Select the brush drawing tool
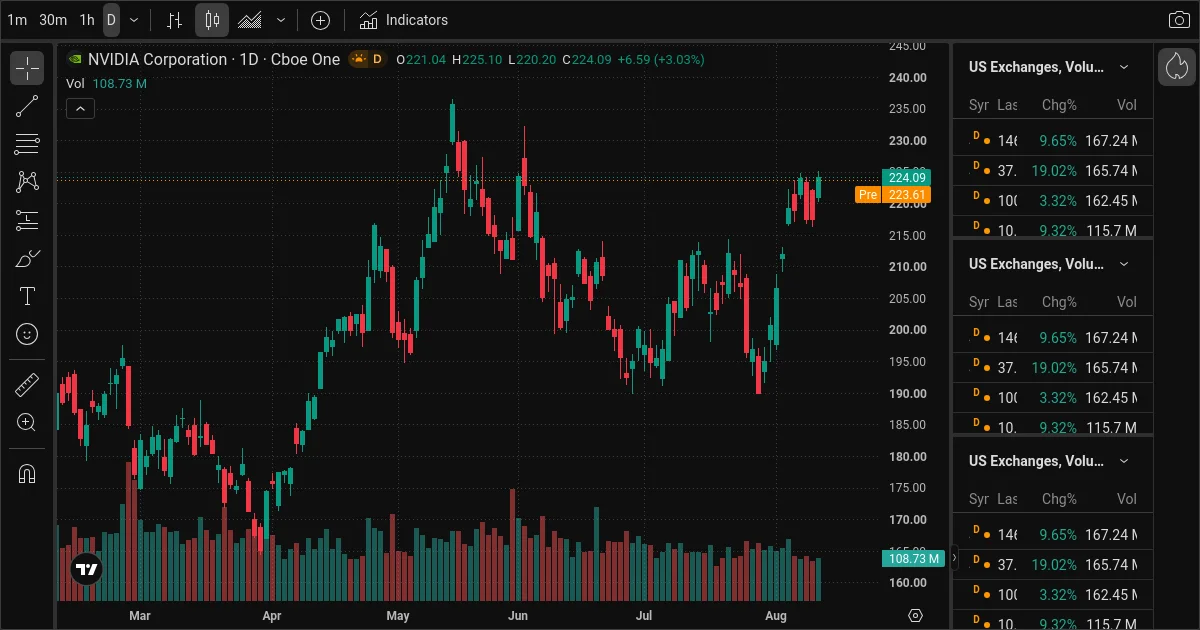The width and height of the screenshot is (1200, 630). click(x=27, y=258)
